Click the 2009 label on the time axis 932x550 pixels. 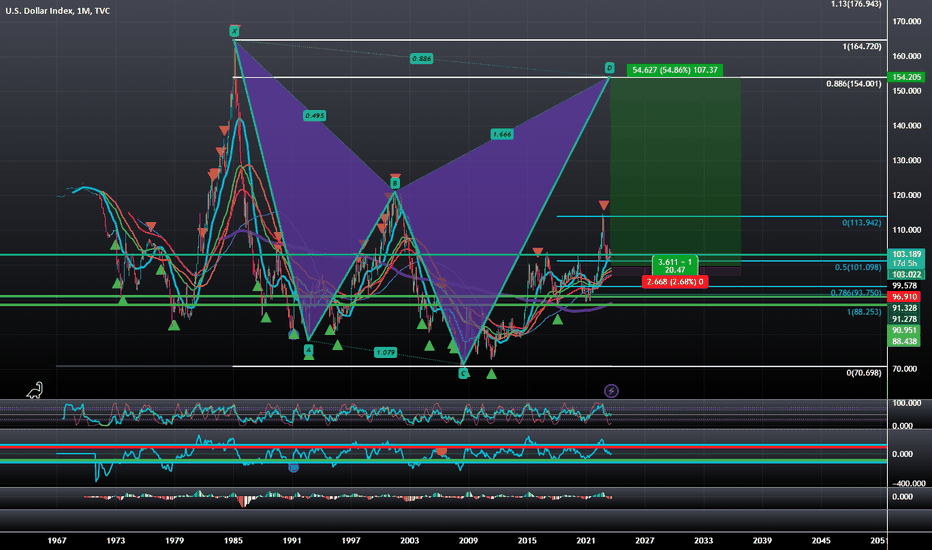pos(468,540)
